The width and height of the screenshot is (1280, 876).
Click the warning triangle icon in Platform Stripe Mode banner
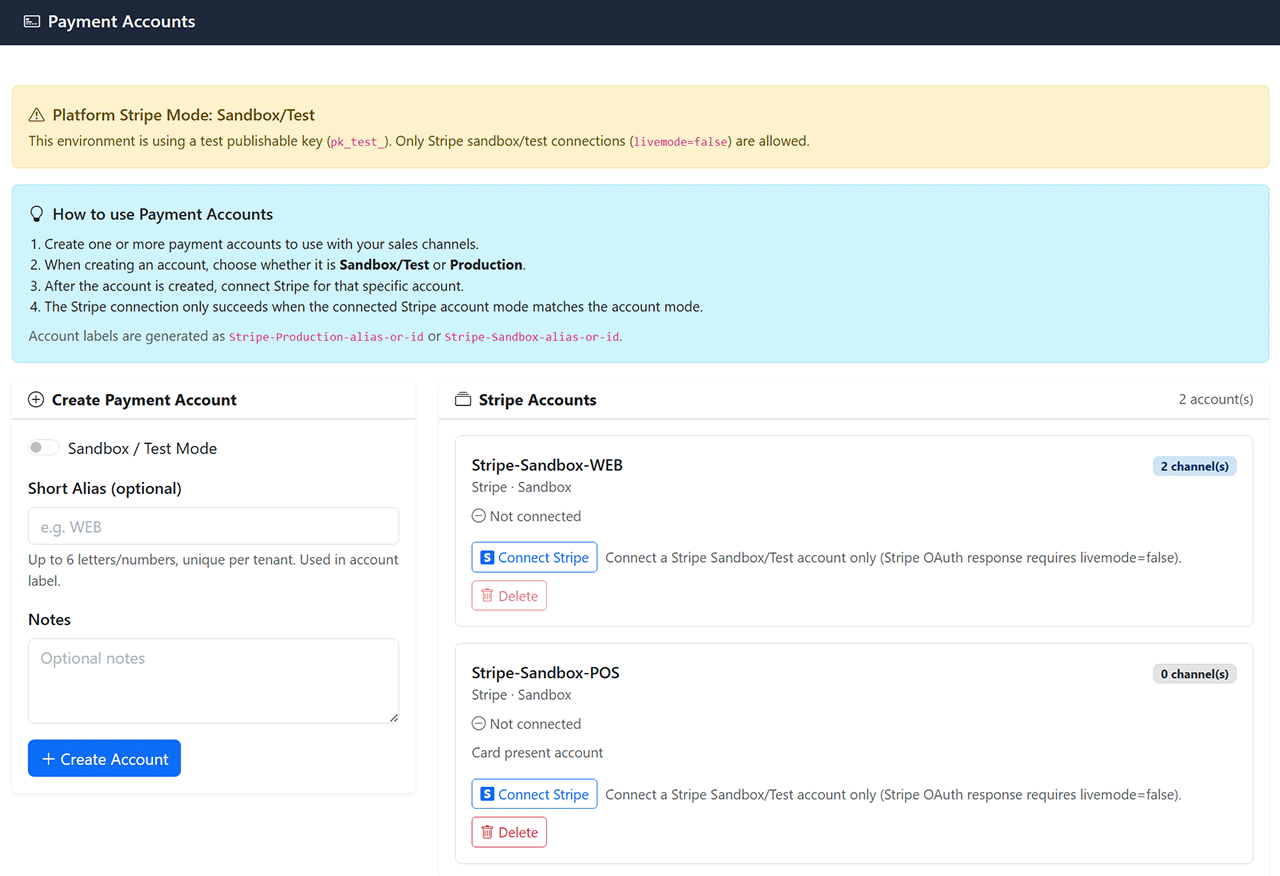37,115
